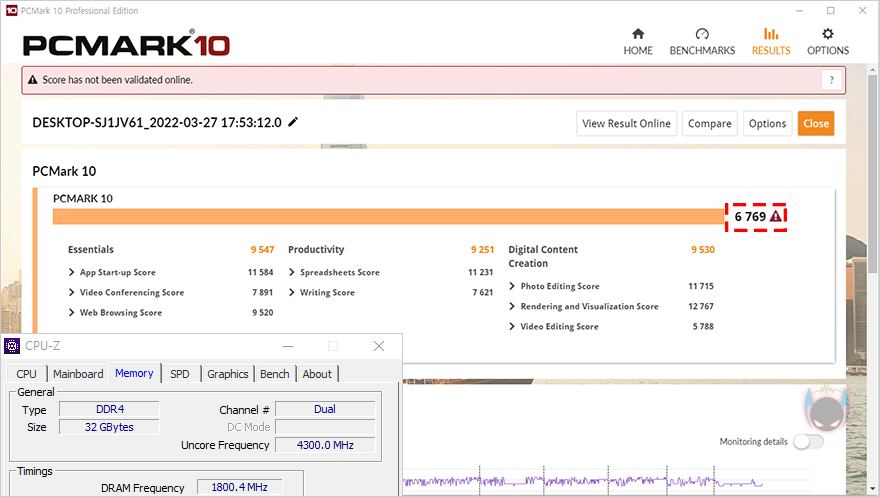
Task: Open Graphics tab in CPU-Z
Action: (227, 374)
